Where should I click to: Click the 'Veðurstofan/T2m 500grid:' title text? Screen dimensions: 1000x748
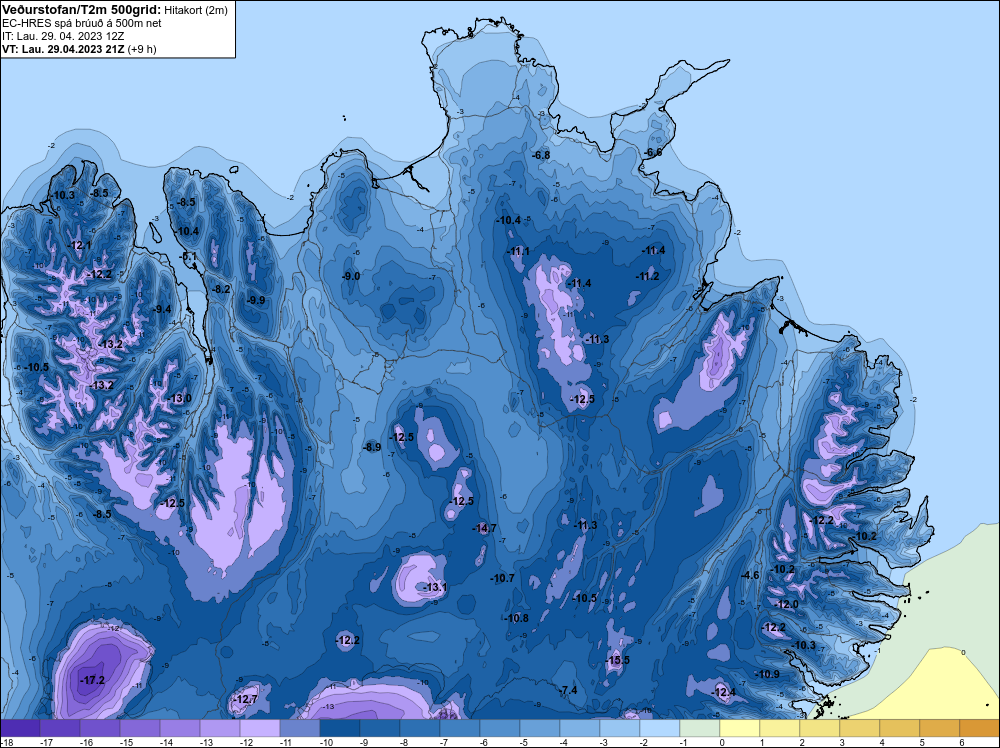click(x=81, y=10)
